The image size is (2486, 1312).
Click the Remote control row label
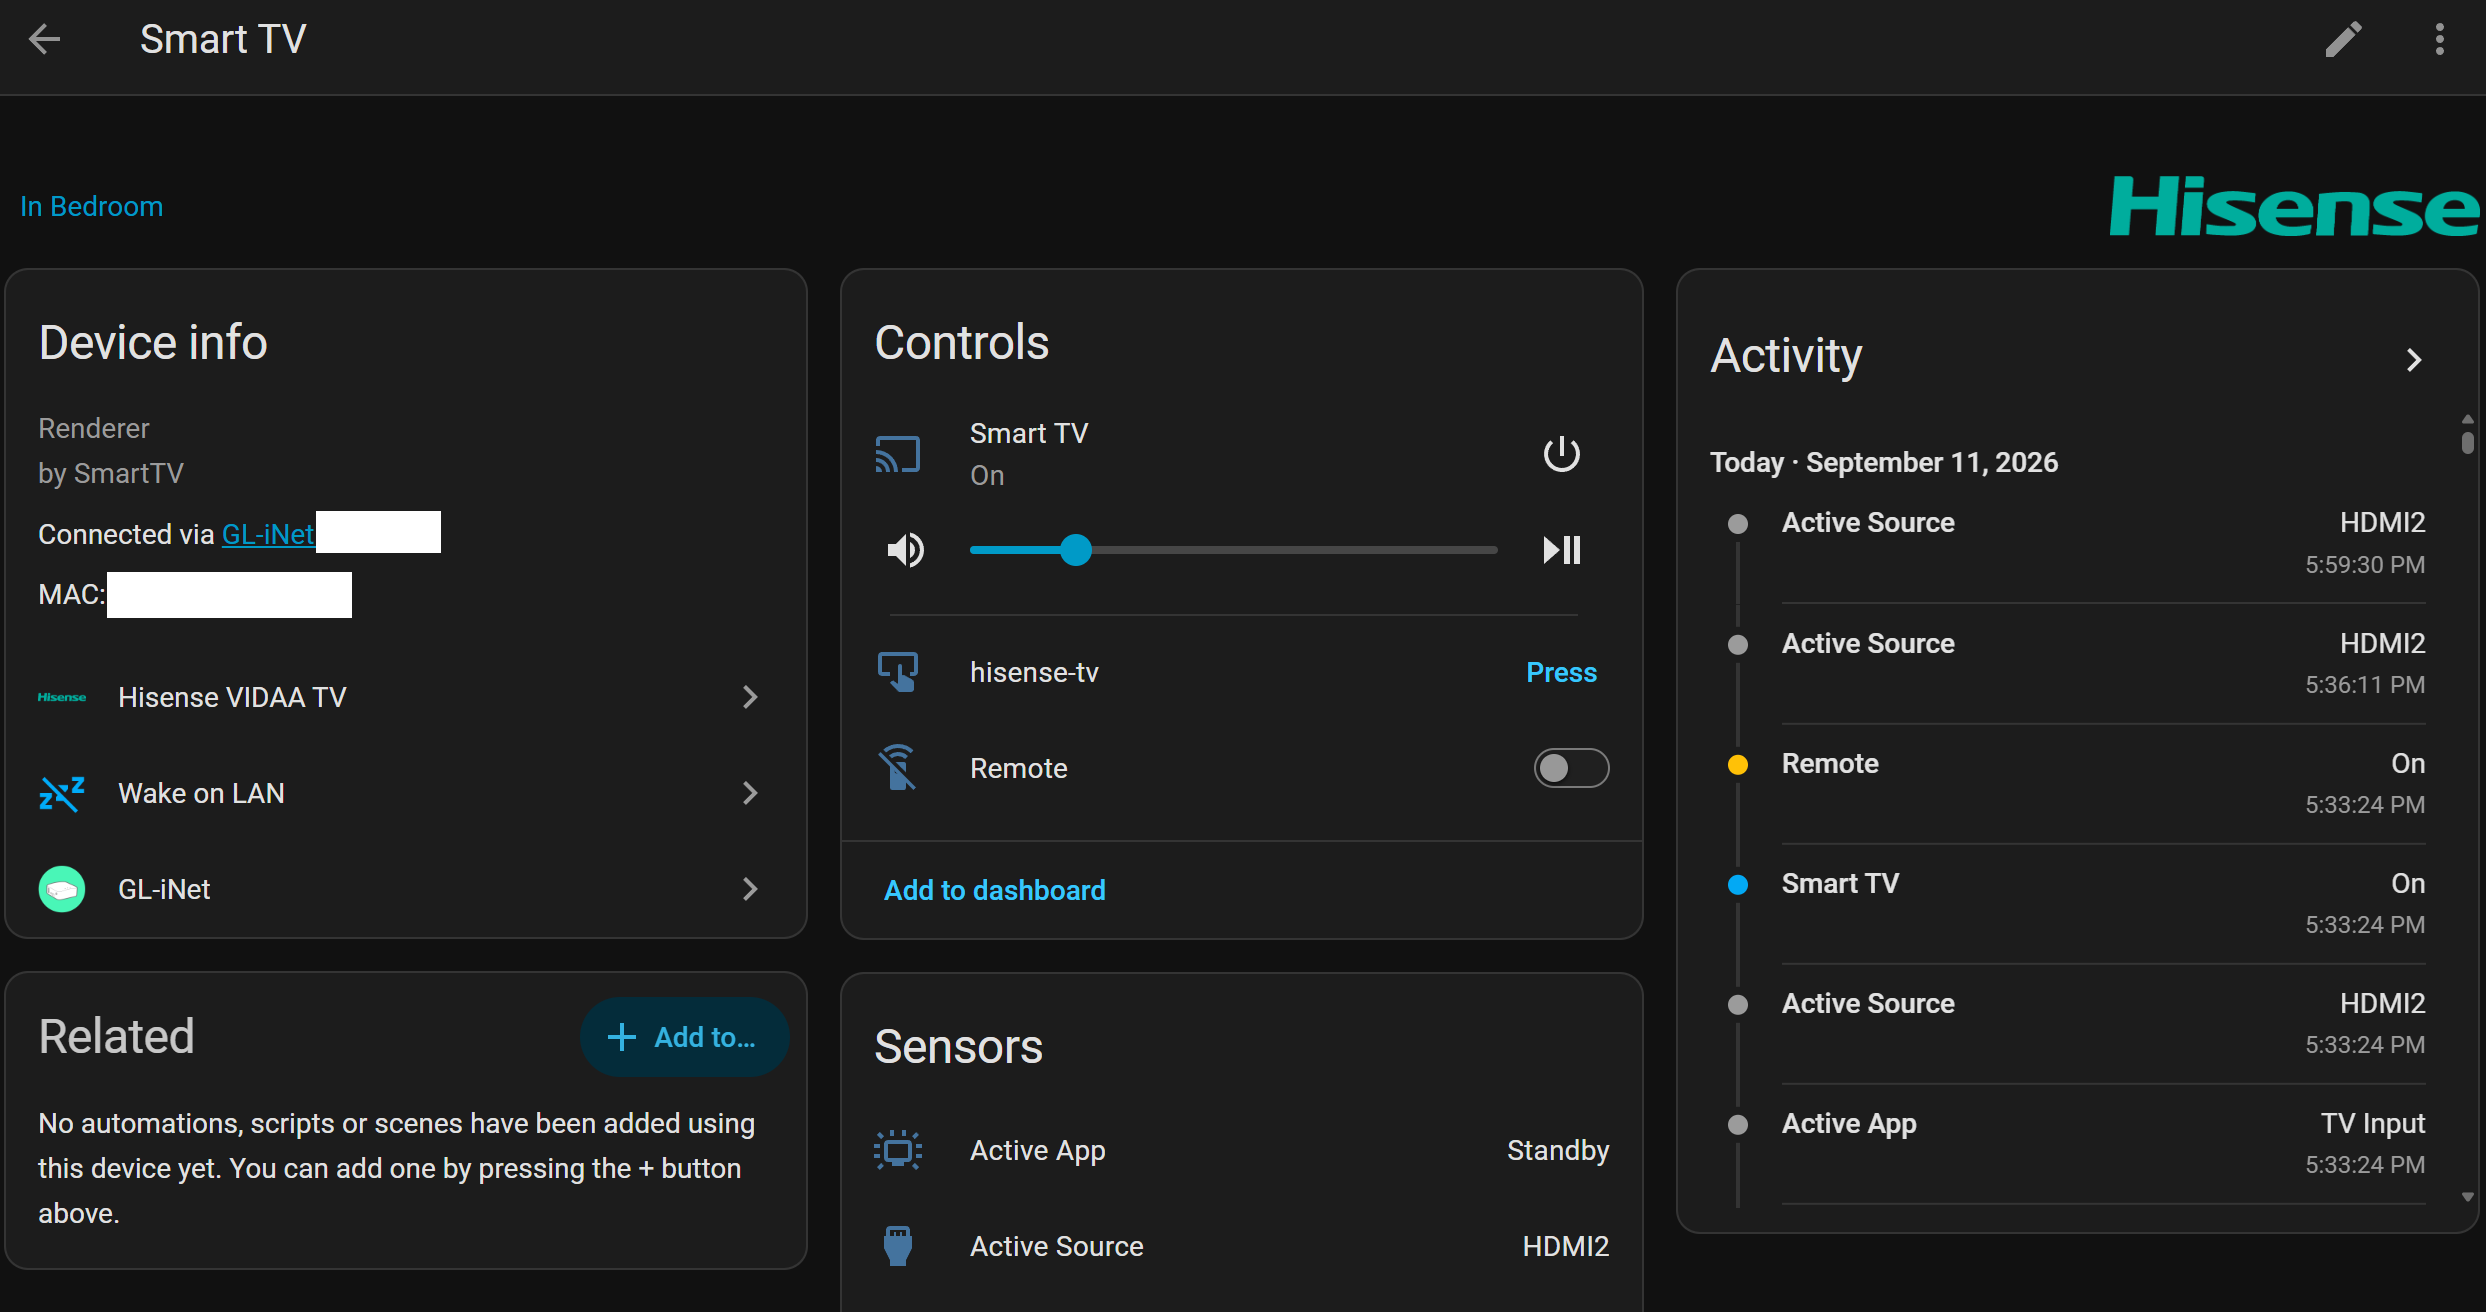[1019, 768]
